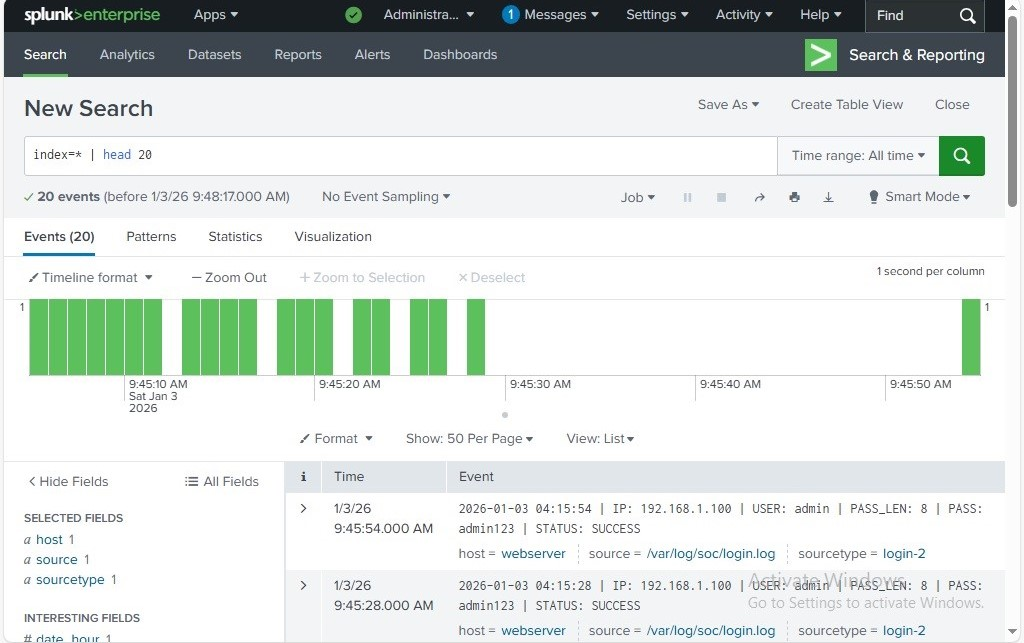Click Hide Fields
This screenshot has width=1024, height=643.
68,482
